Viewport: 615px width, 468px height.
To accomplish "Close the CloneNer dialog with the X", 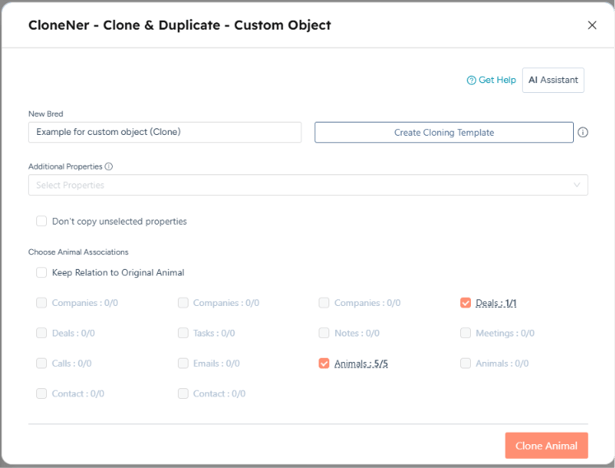I will pyautogui.click(x=592, y=25).
